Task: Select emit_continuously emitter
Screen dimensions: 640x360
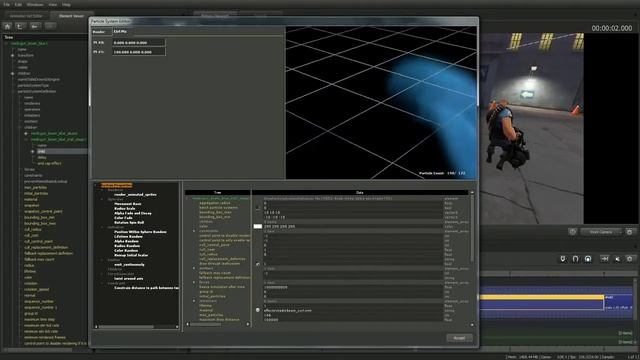Action: (x=129, y=264)
